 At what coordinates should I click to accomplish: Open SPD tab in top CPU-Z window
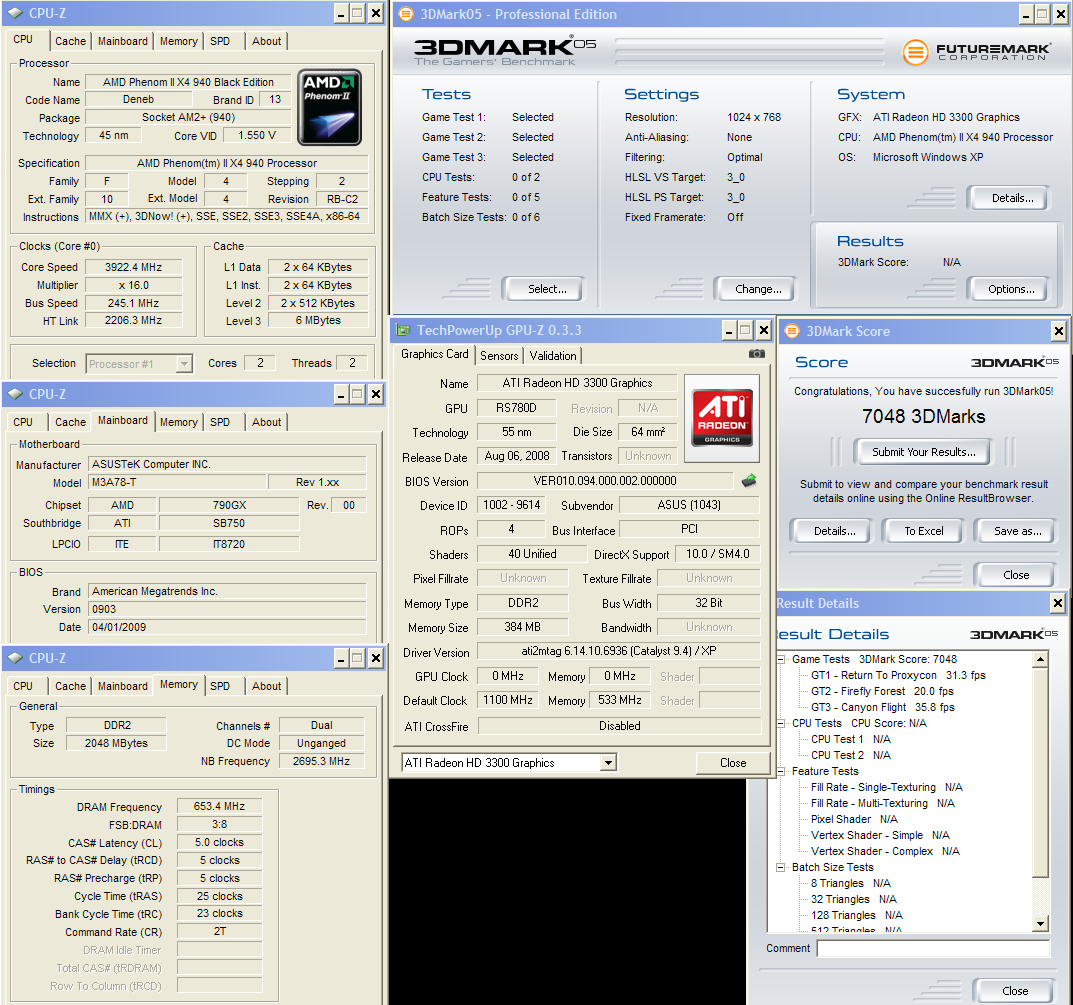(x=220, y=41)
